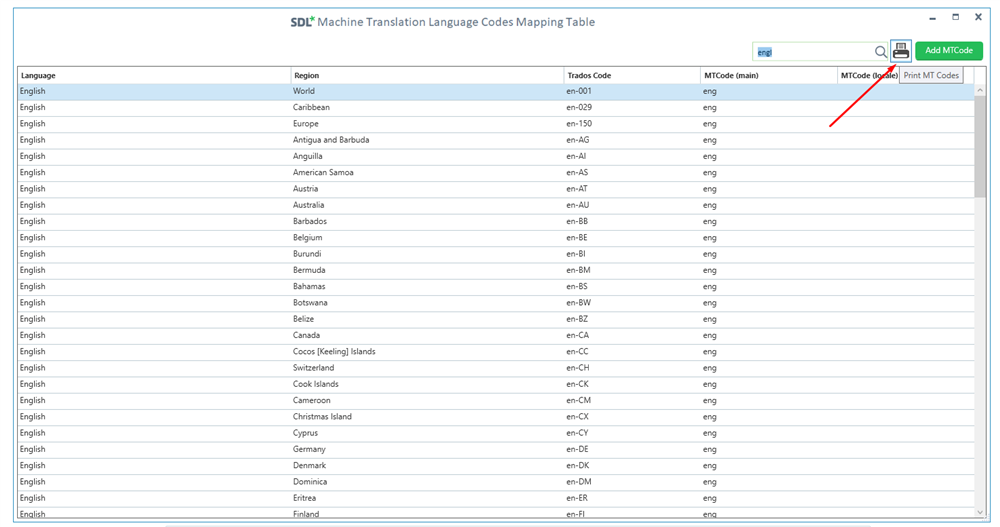Click the 'en-CY' Trados code cell
This screenshot has width=1000, height=527.
[x=632, y=433]
